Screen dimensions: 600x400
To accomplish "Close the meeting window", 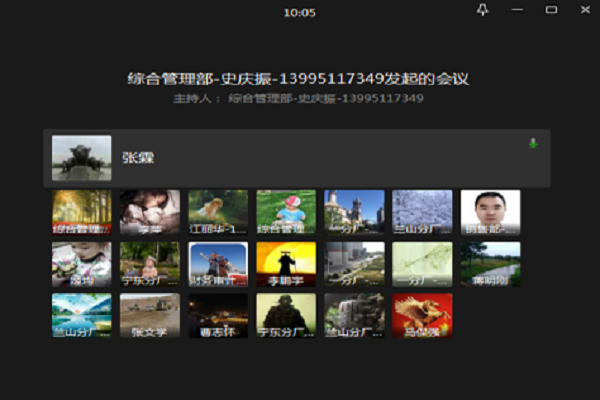I will [x=584, y=9].
